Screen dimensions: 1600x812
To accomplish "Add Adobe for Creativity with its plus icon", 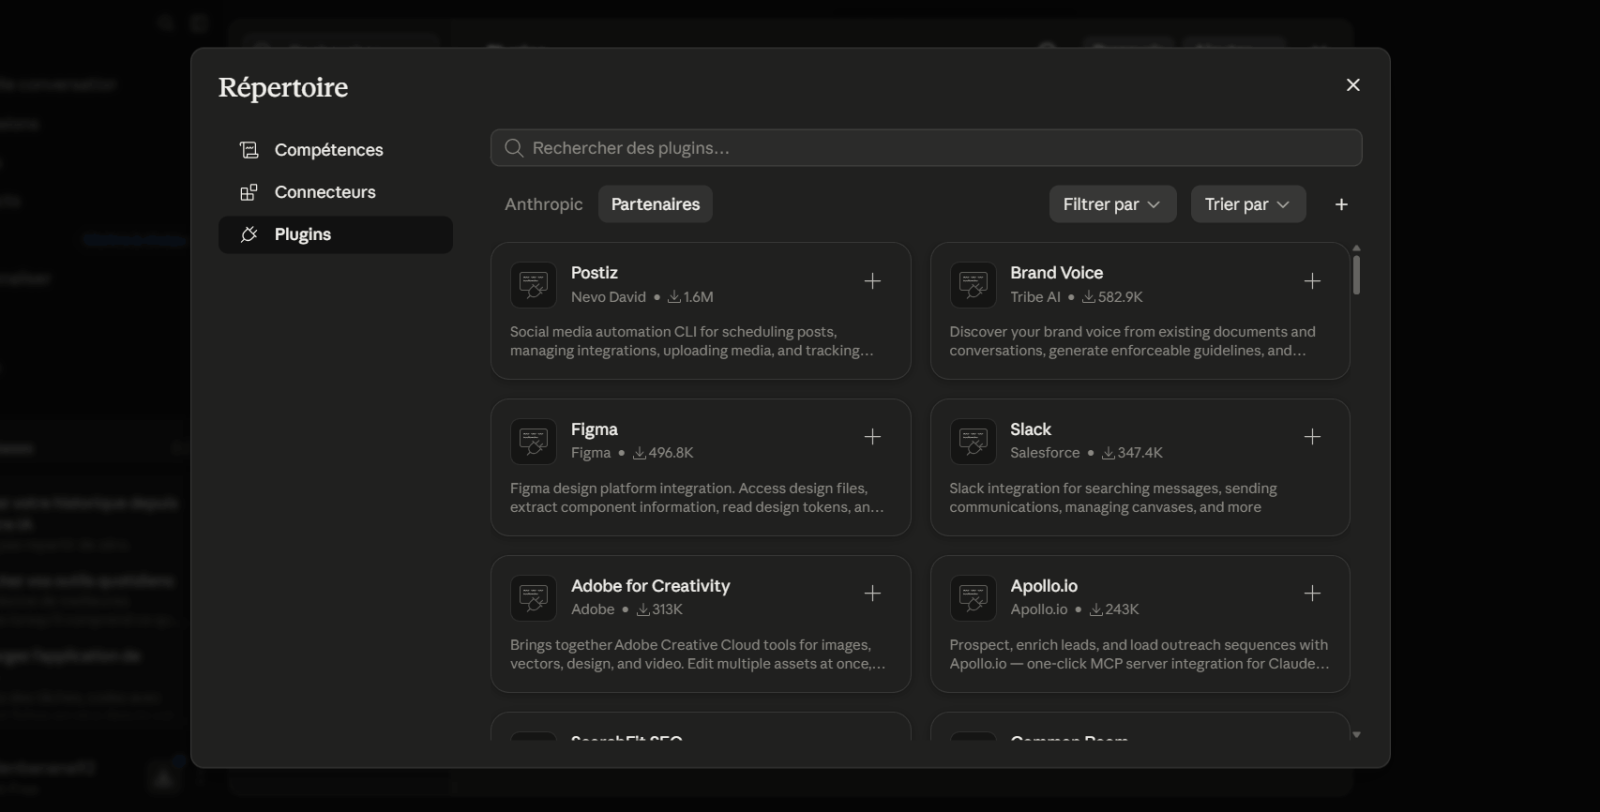I will click(x=872, y=594).
